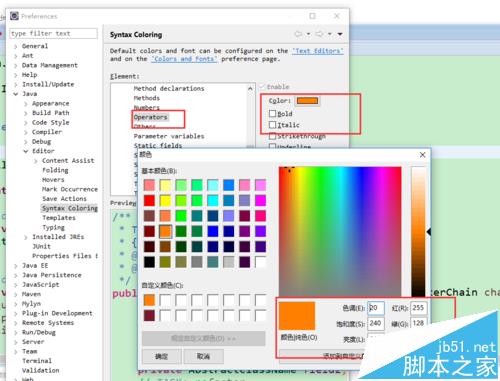Expand the General tree node
Viewport: 500px width, 381px height.
coord(16,46)
